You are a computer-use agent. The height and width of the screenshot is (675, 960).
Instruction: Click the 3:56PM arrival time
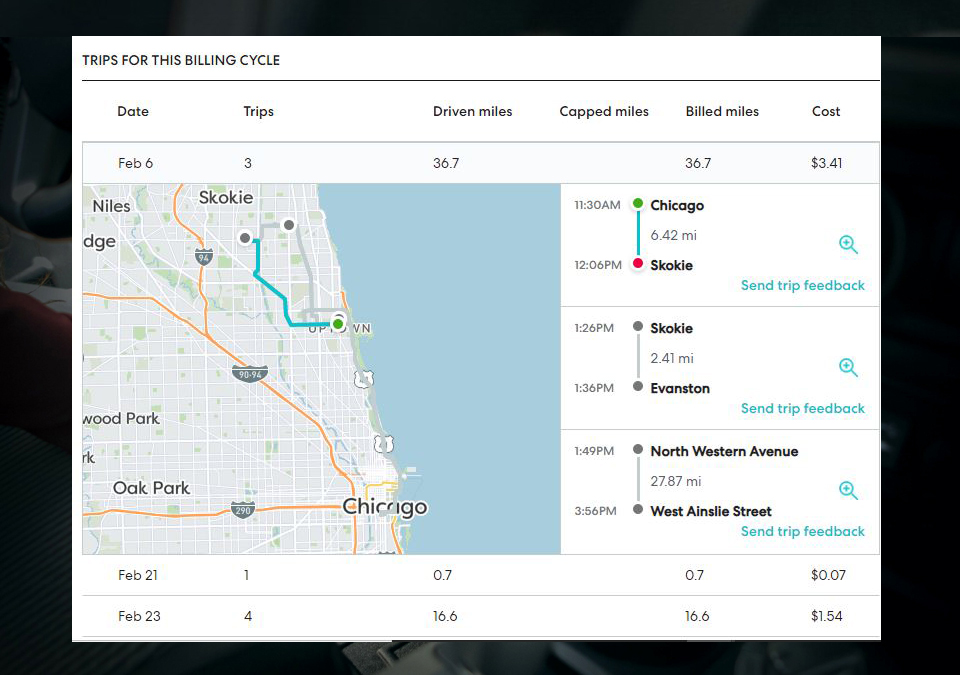click(595, 511)
